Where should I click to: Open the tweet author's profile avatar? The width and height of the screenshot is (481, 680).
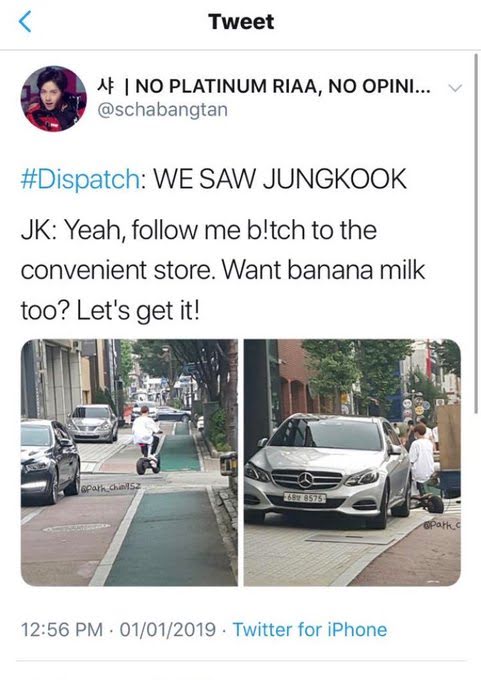pyautogui.click(x=53, y=99)
